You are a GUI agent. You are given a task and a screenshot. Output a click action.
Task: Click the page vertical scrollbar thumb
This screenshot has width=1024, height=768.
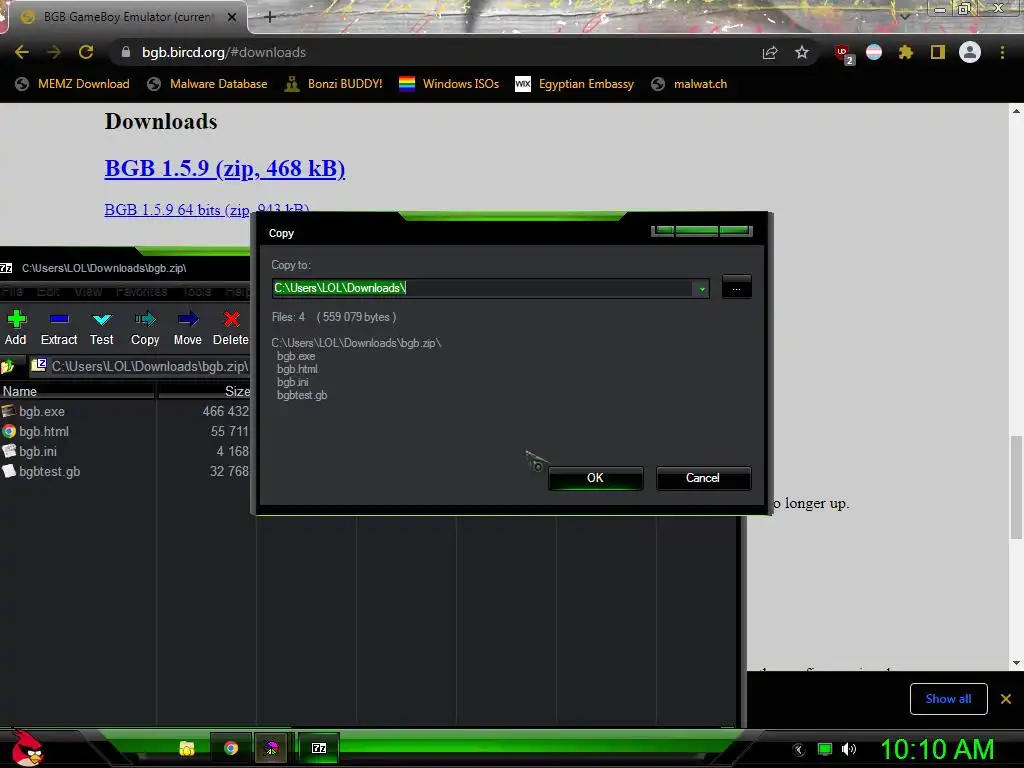tap(1016, 487)
